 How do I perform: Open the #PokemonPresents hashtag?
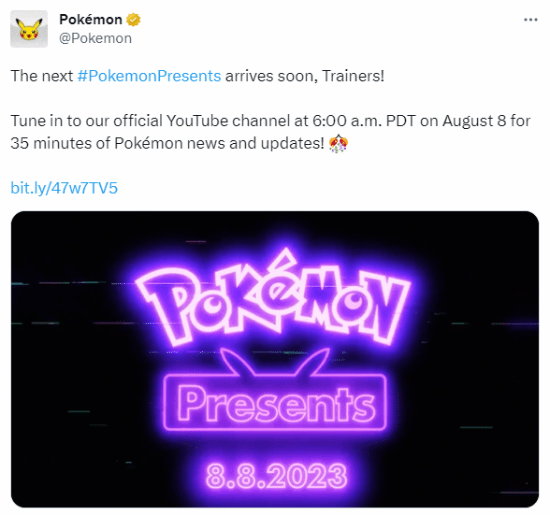click(x=149, y=76)
